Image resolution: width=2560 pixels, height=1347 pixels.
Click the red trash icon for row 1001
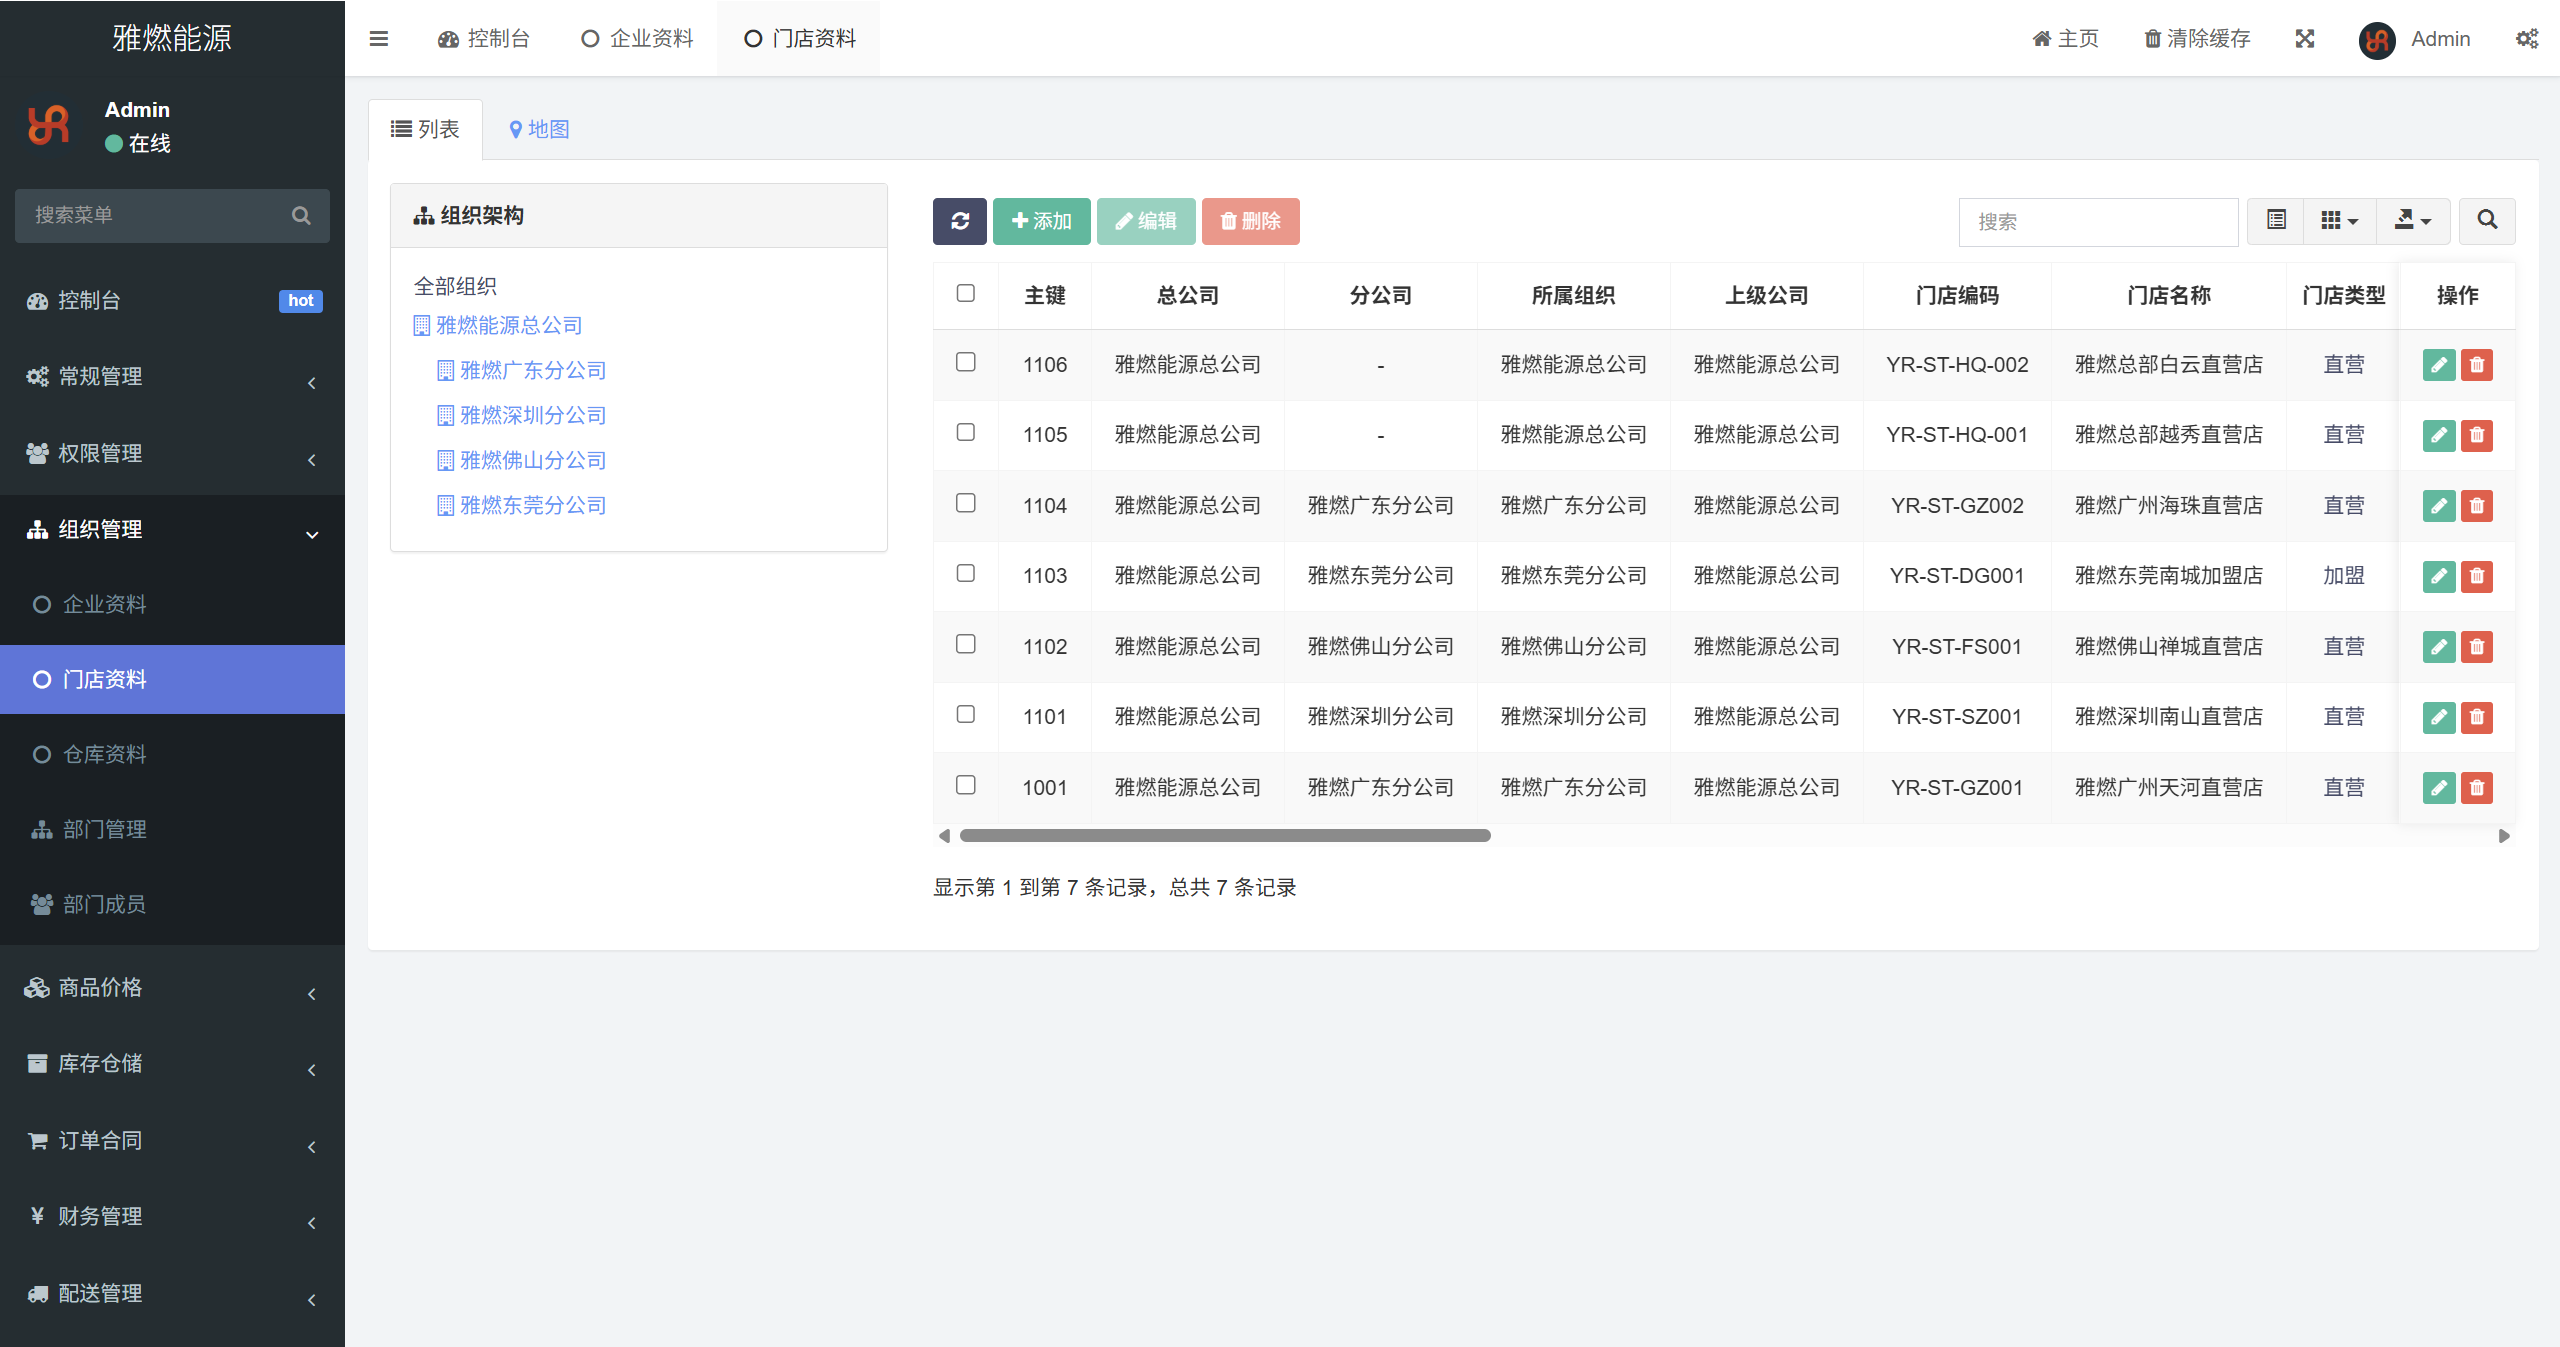(x=2477, y=788)
